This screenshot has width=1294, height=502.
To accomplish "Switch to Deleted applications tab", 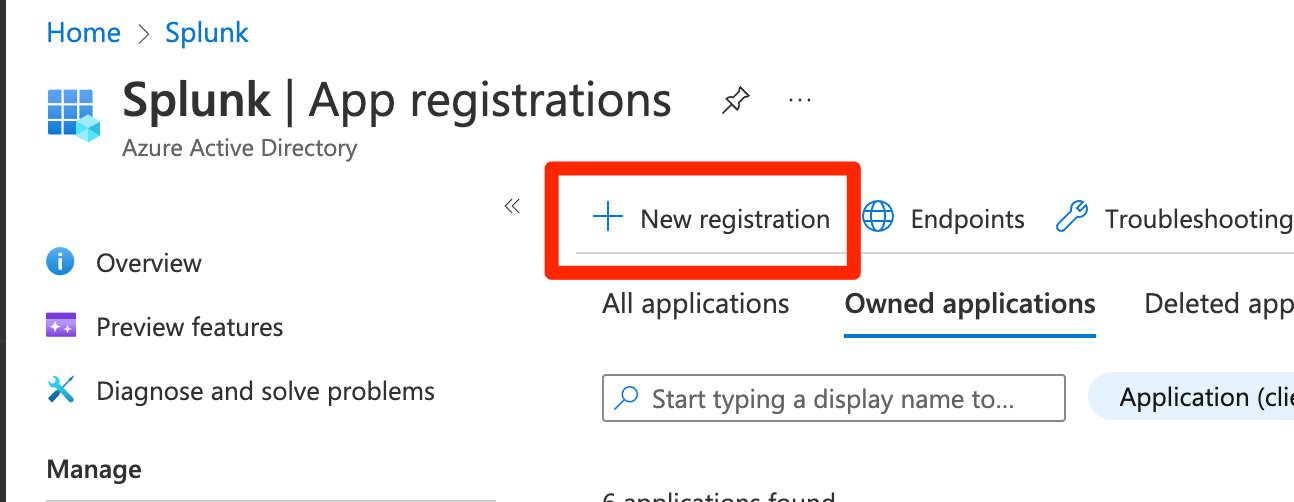I will (1219, 304).
